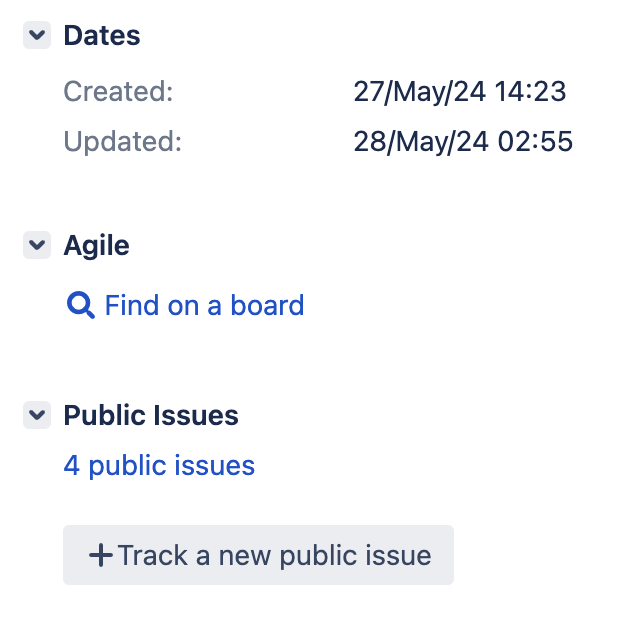Image resolution: width=628 pixels, height=634 pixels.
Task: Collapse the Agile section chevron
Action: [x=37, y=245]
